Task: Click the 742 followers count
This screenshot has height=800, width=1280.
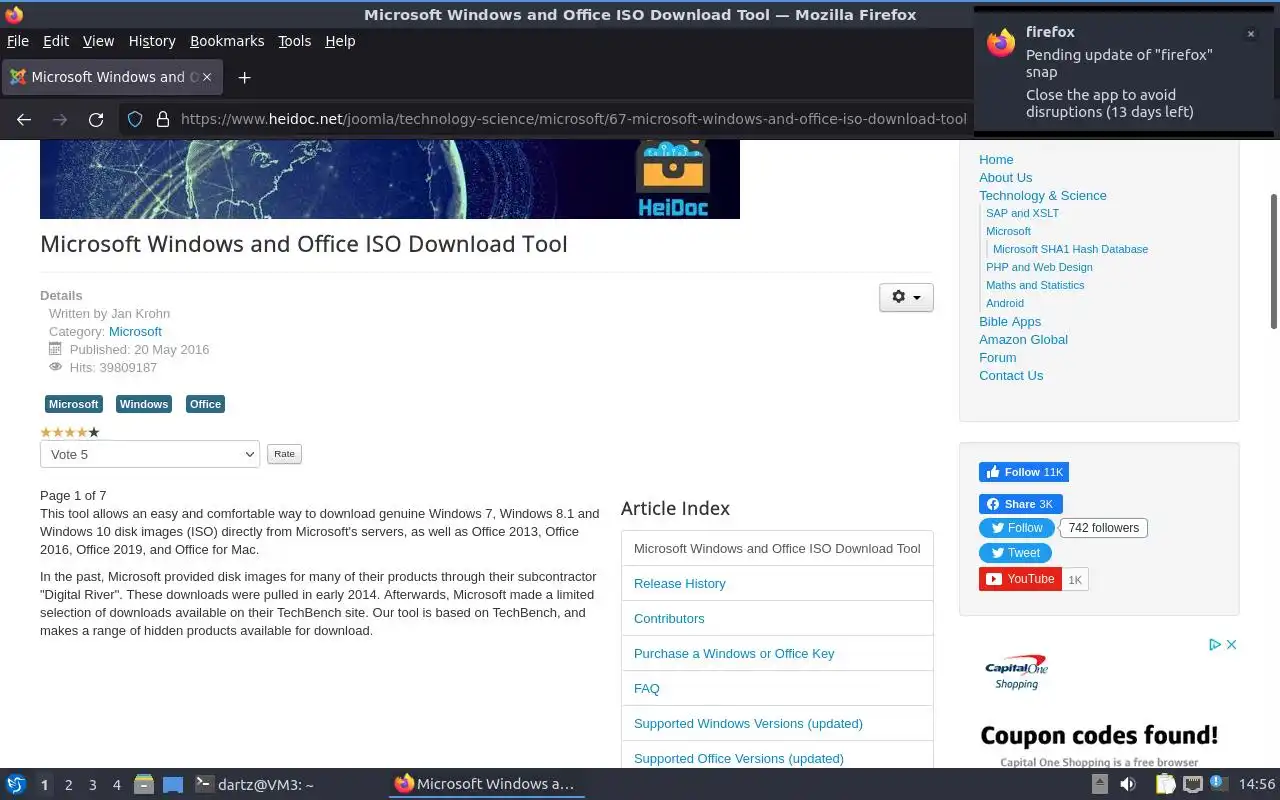Action: click(x=1103, y=528)
